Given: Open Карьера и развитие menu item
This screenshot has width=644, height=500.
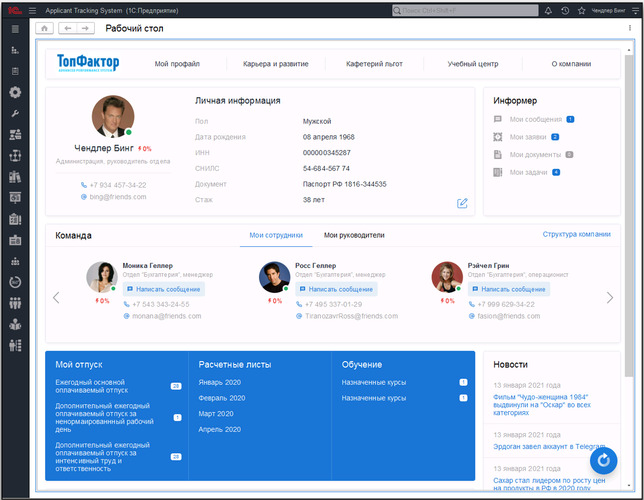Looking at the screenshot, I should (x=276, y=64).
